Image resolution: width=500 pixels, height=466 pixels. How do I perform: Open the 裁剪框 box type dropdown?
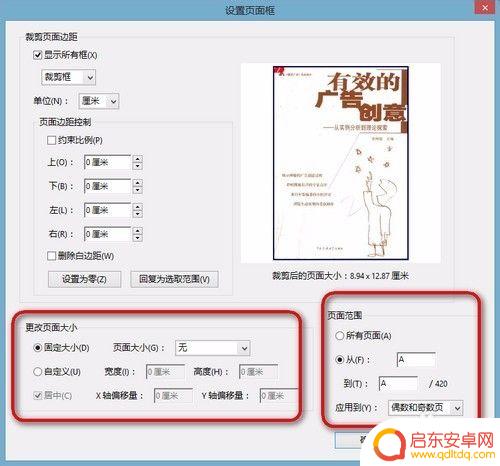pos(68,77)
